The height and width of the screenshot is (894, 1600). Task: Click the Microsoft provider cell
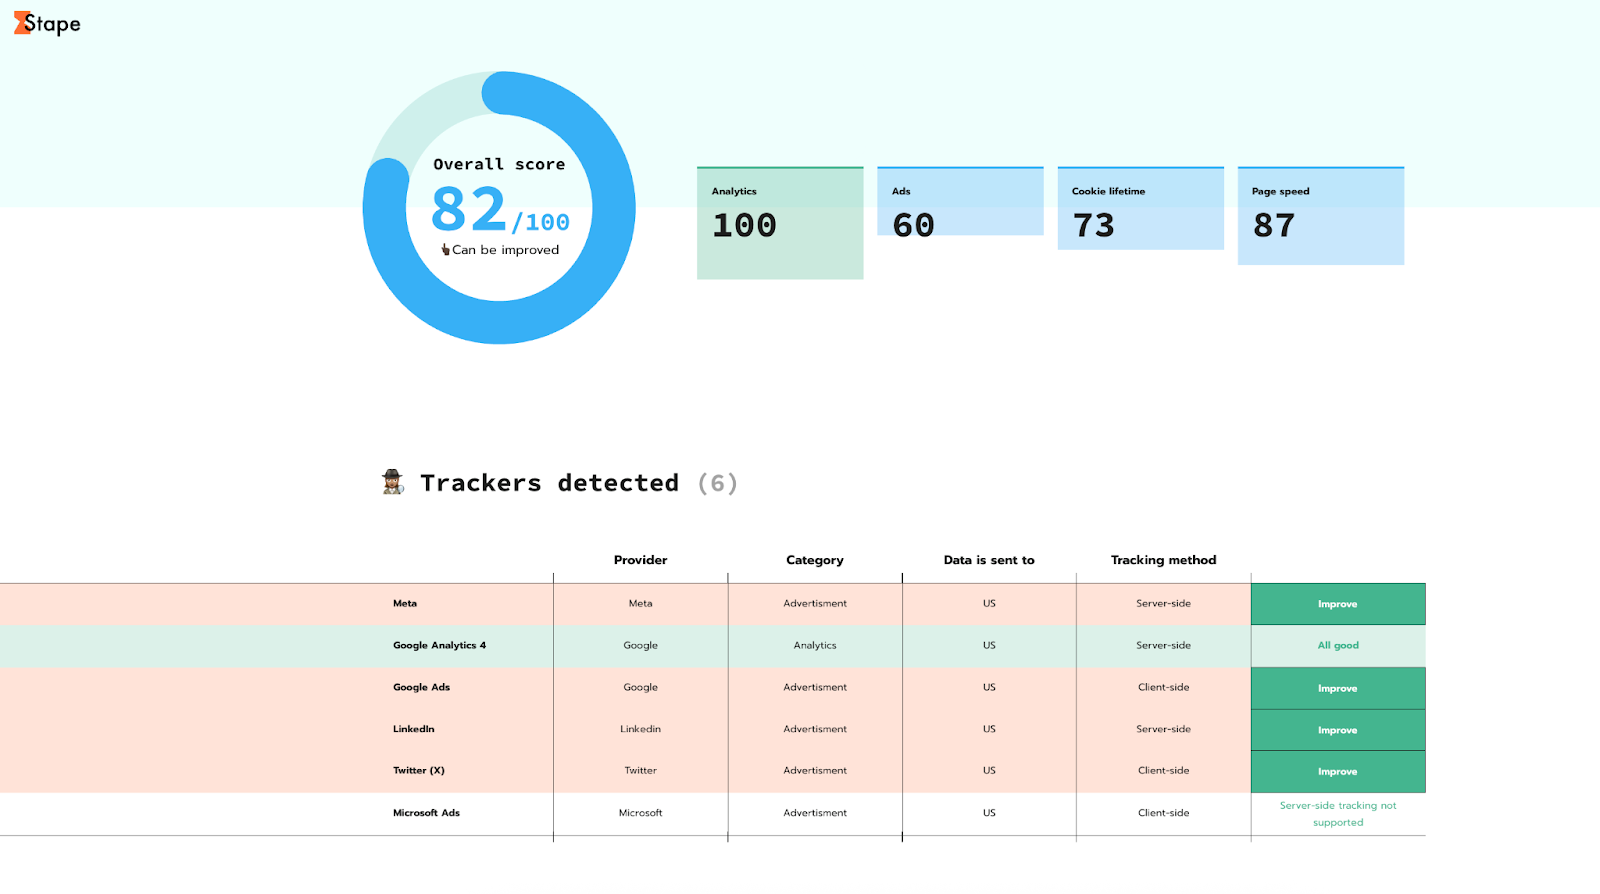tap(641, 813)
